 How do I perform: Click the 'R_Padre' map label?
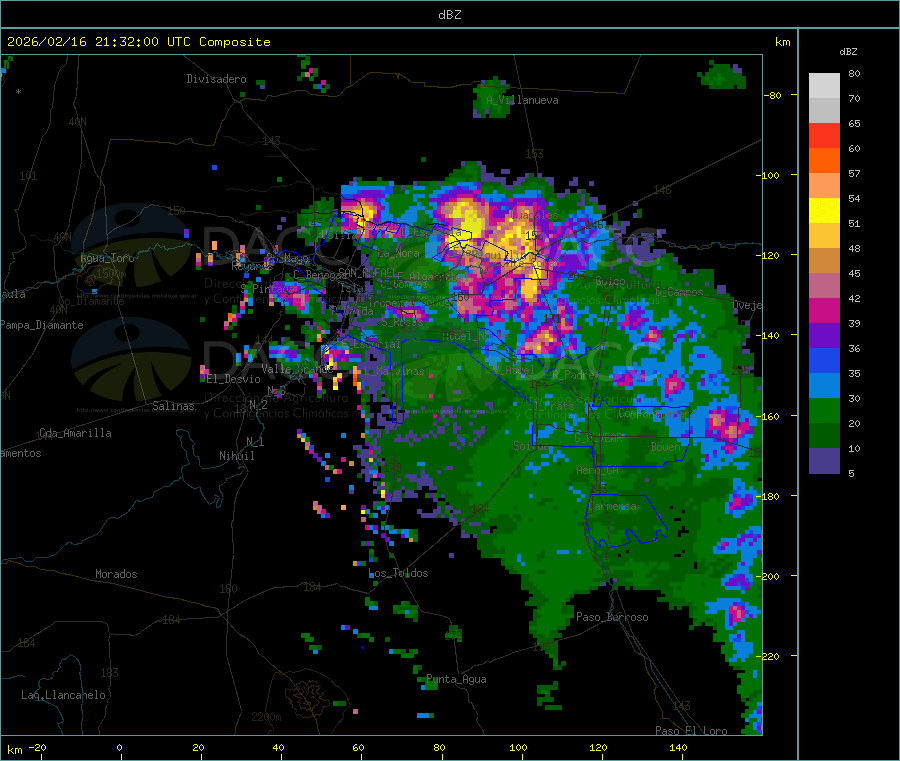tap(573, 375)
